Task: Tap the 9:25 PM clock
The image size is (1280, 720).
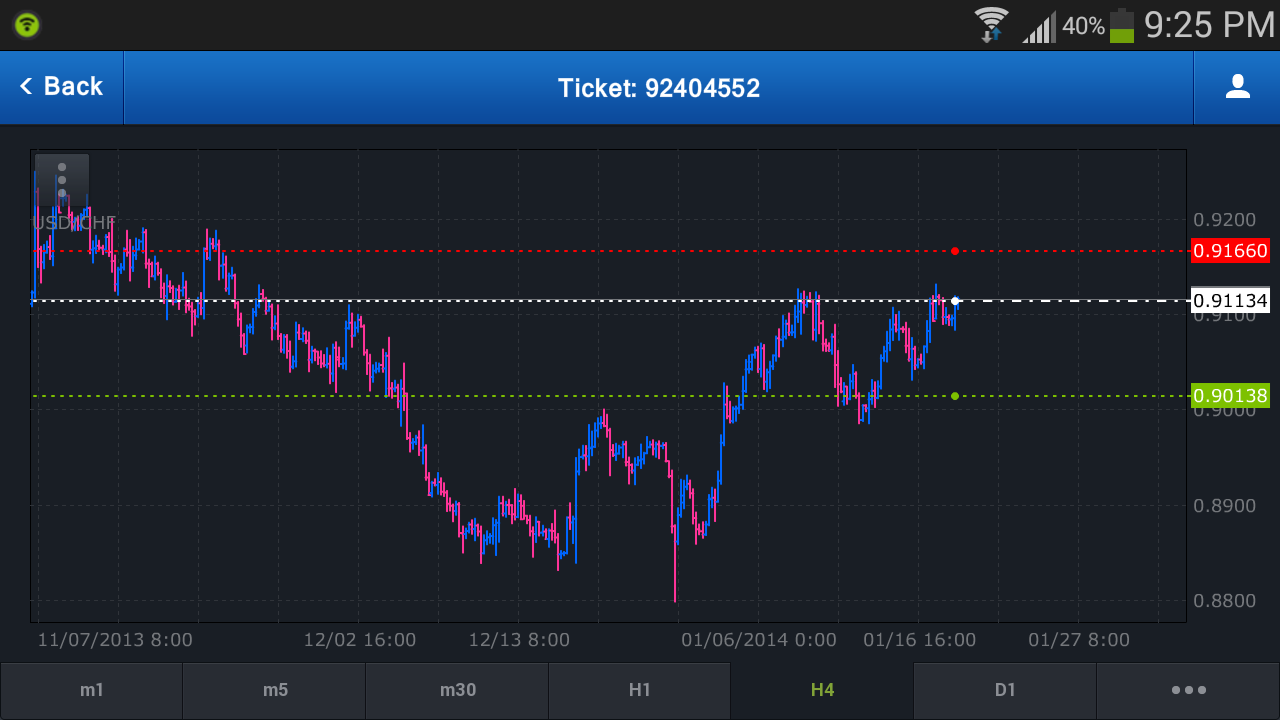Action: (1209, 25)
